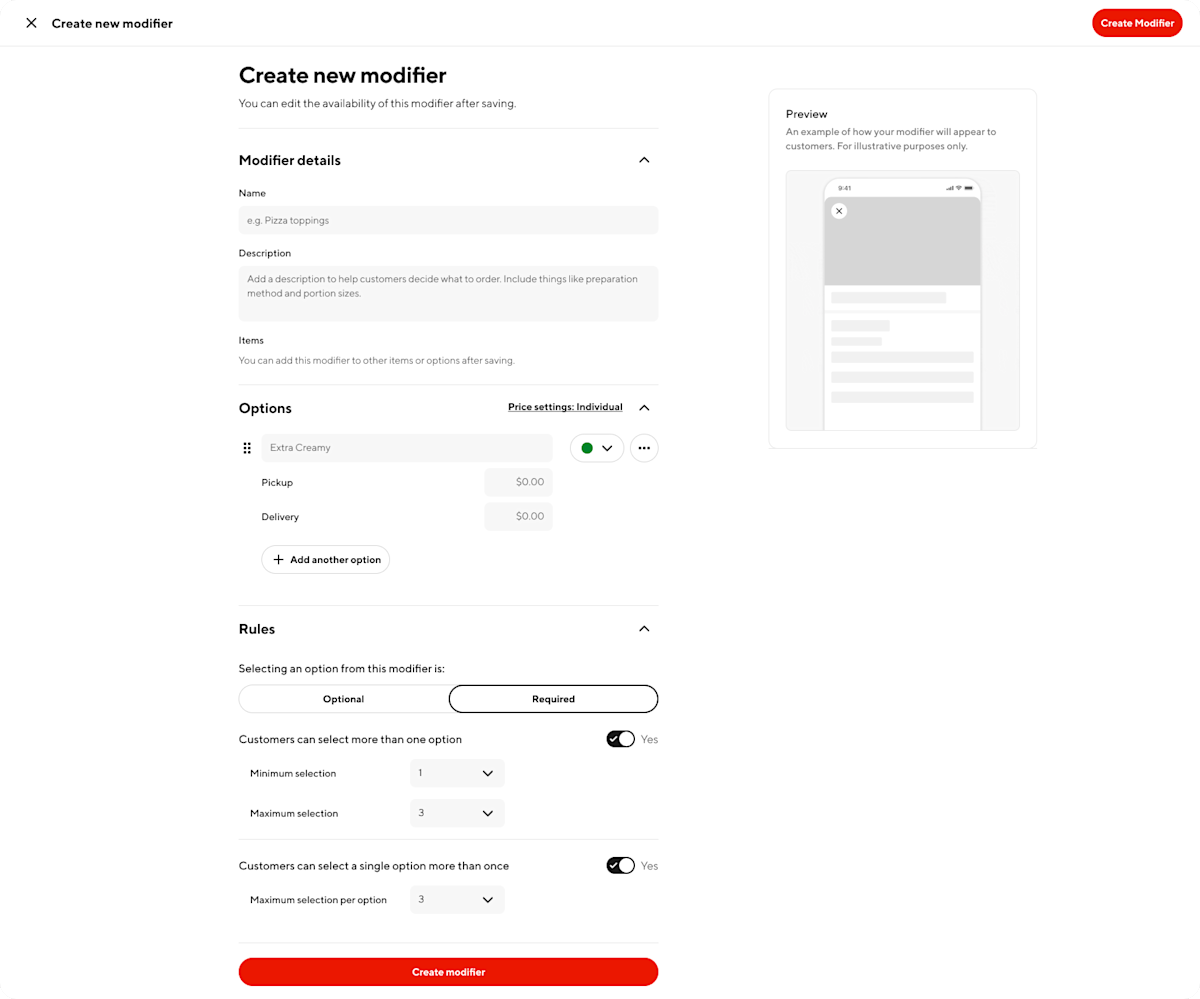This screenshot has height=999, width=1200.
Task: Click the Pickup price field
Action: (518, 482)
